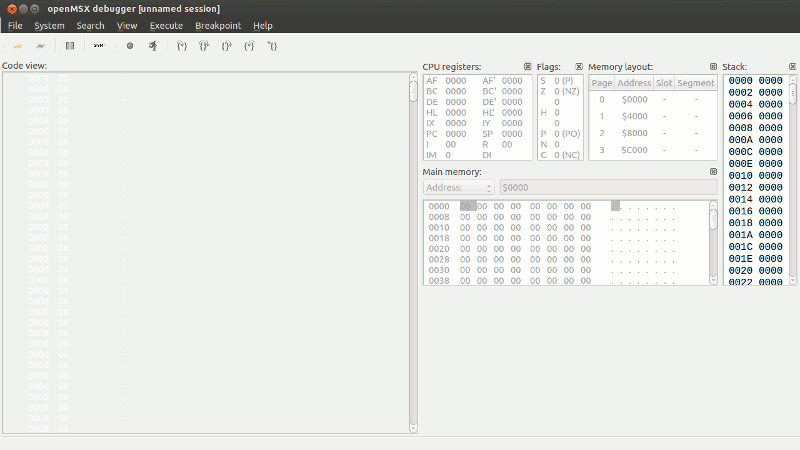
Task: Click the Main memory vertical scrollbar
Action: [x=713, y=242]
